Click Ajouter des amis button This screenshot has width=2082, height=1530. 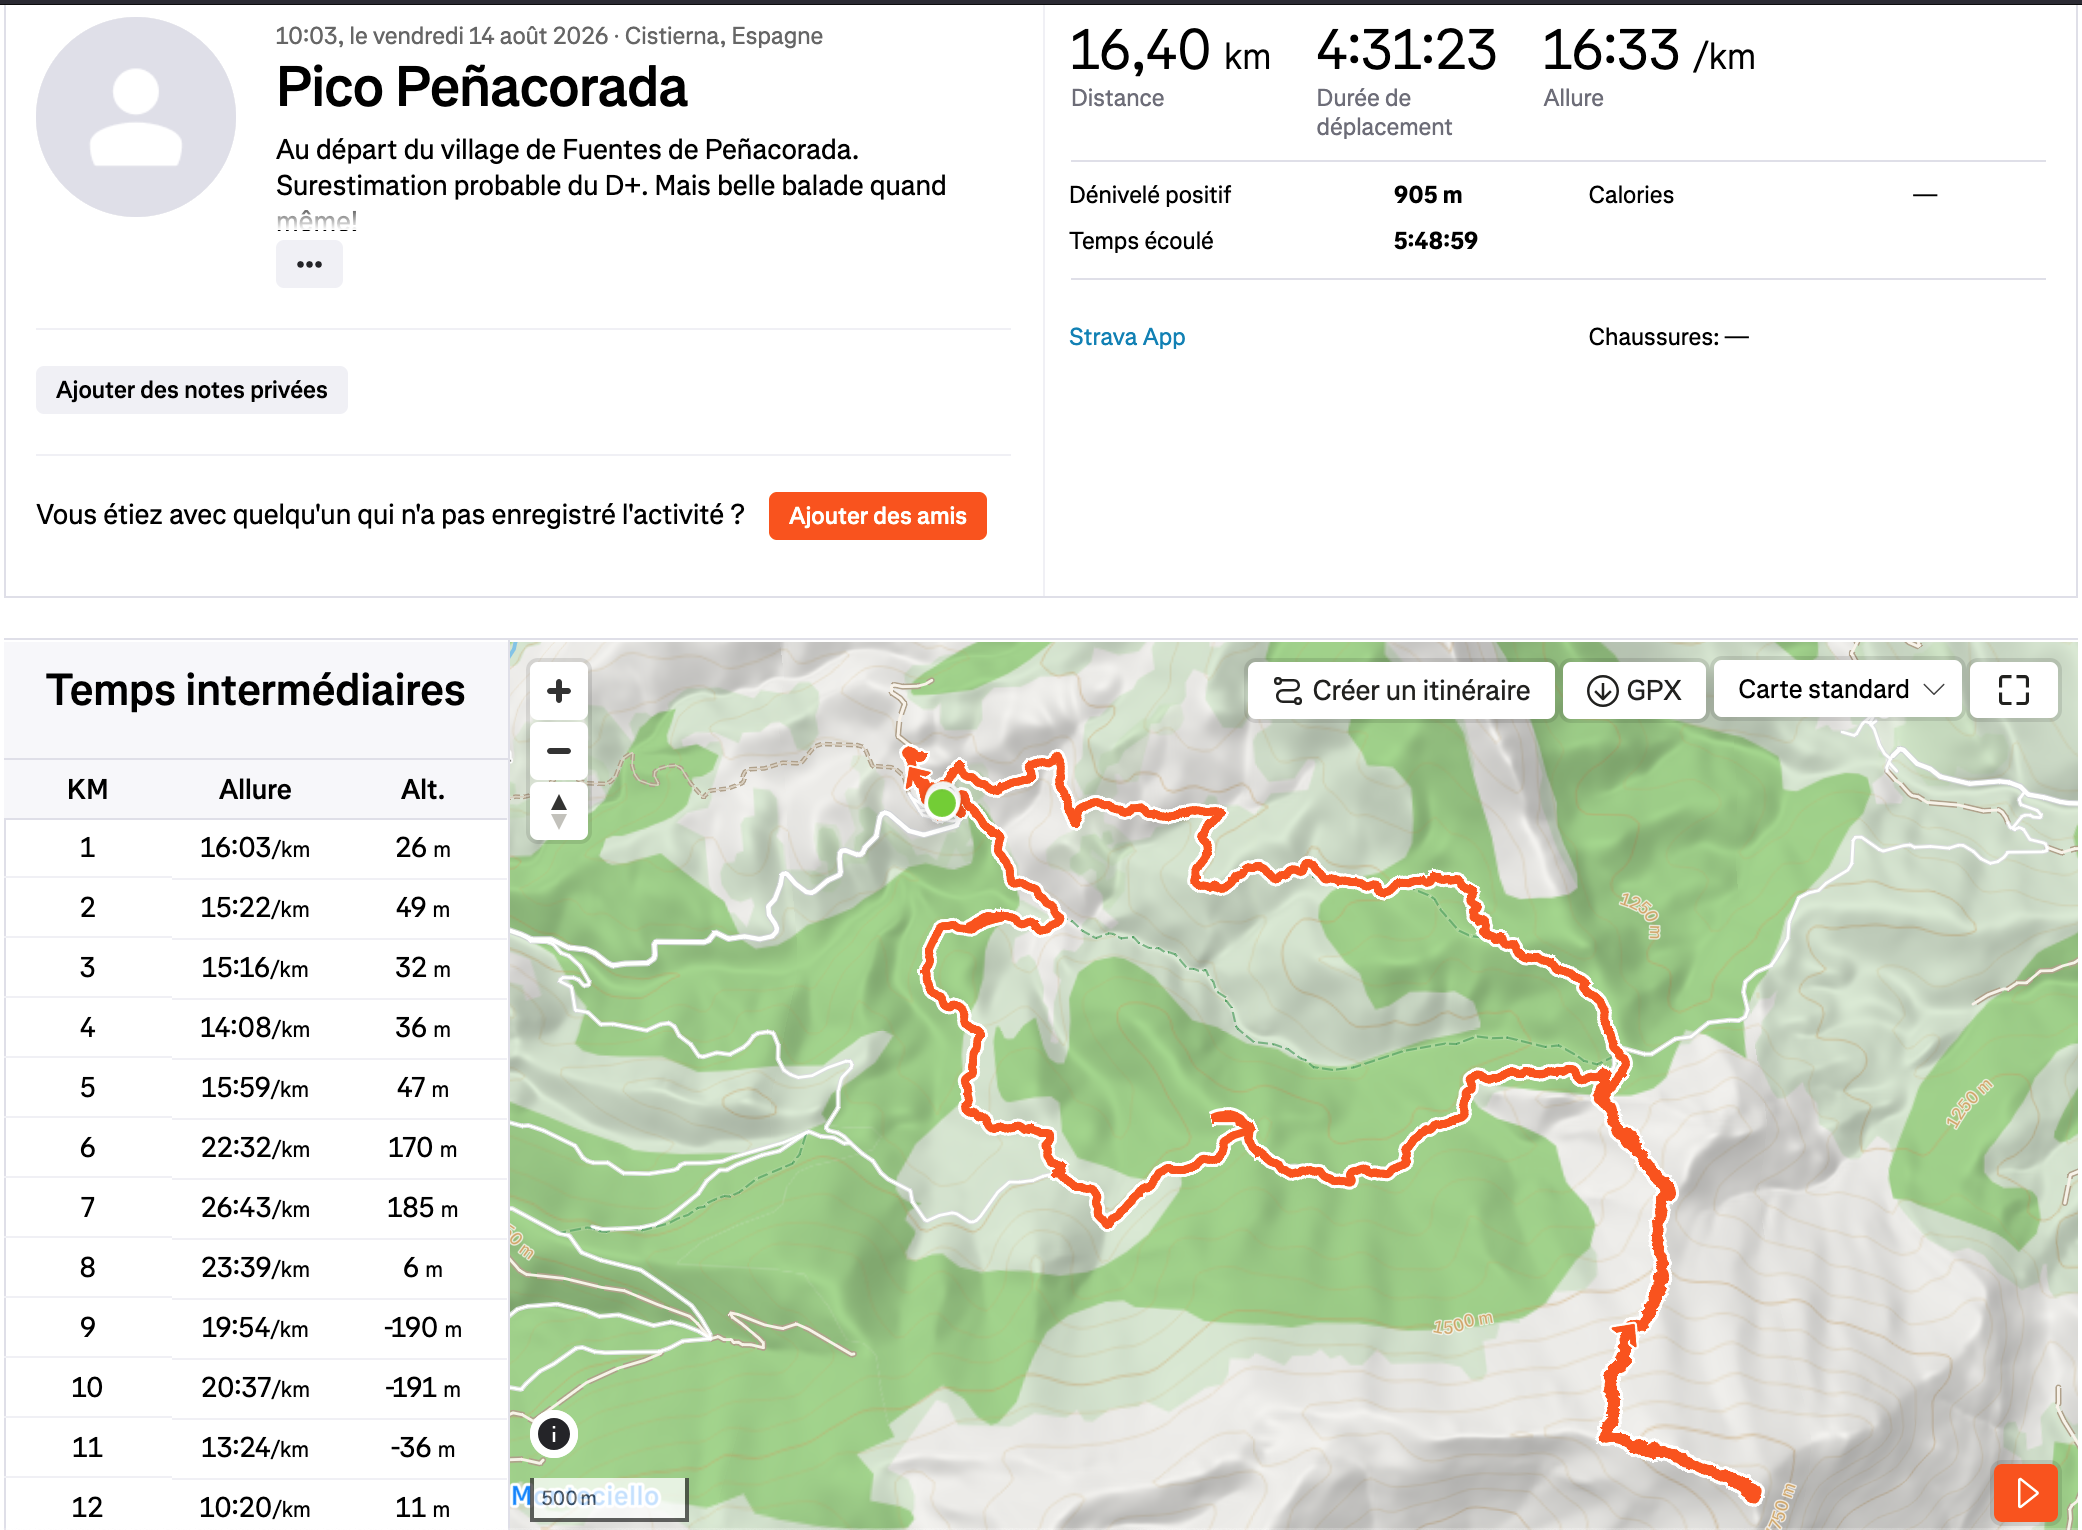click(877, 516)
